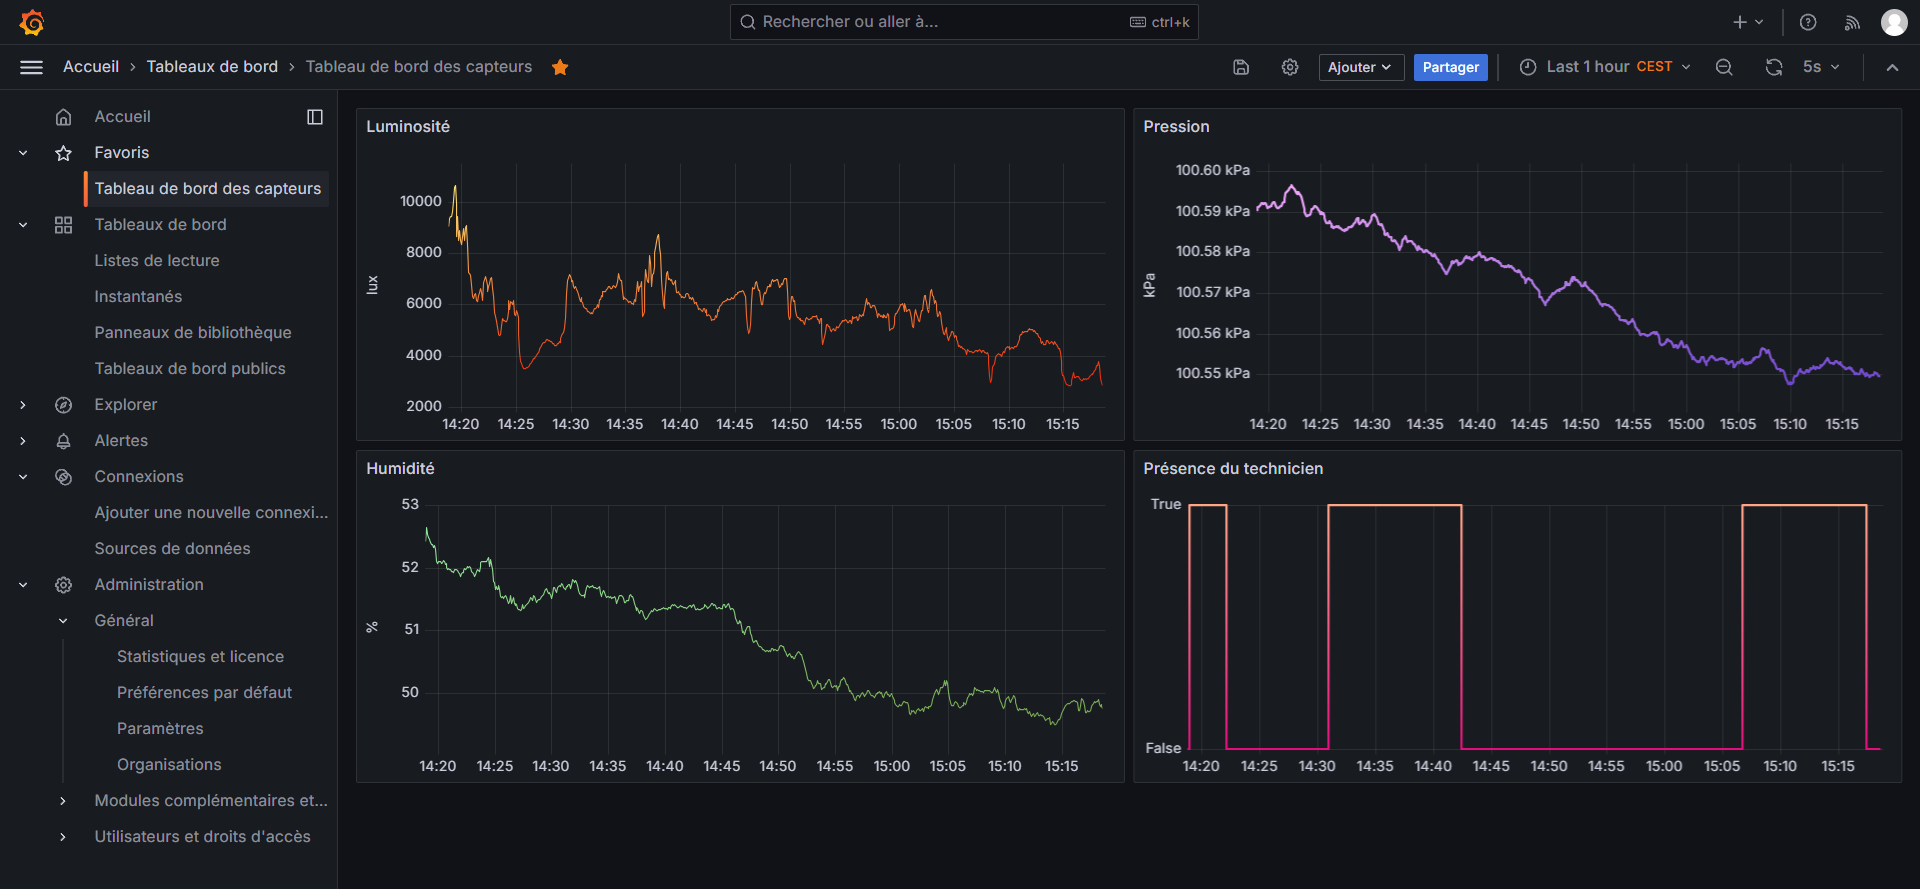Open the 5s refresh interval dropdown
The height and width of the screenshot is (889, 1920).
pos(1822,67)
